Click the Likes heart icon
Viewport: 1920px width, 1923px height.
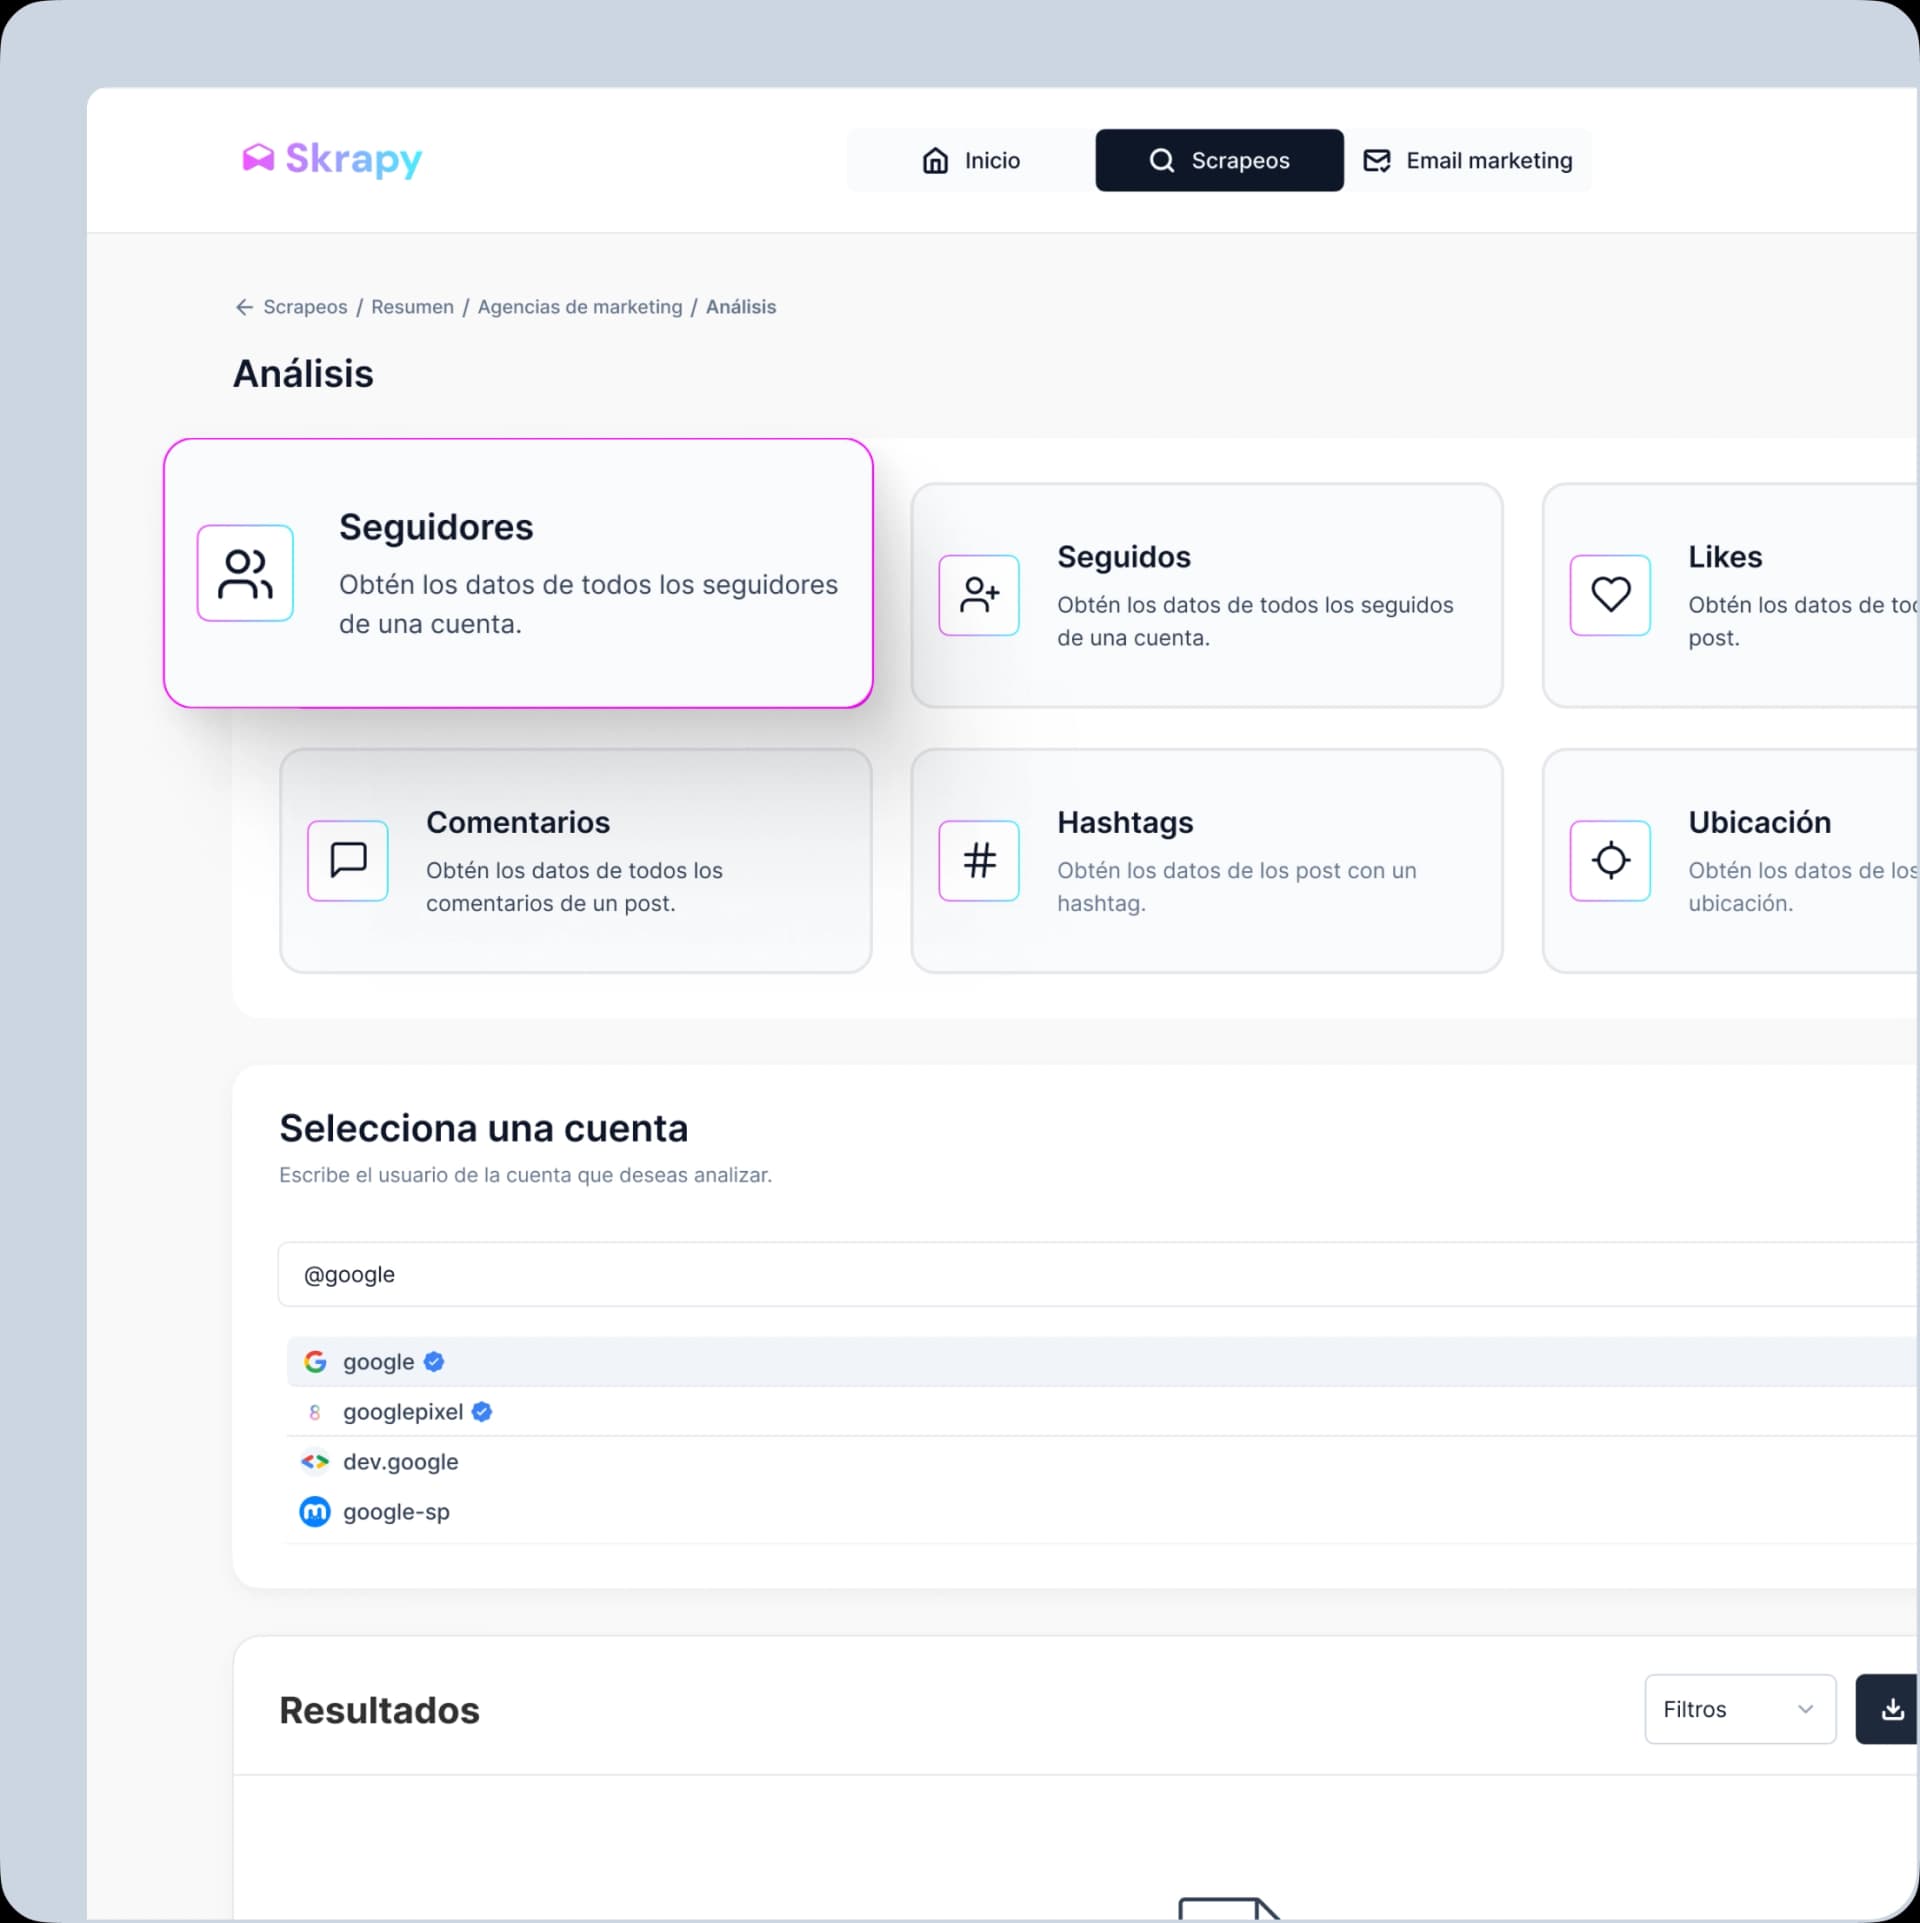coord(1610,595)
